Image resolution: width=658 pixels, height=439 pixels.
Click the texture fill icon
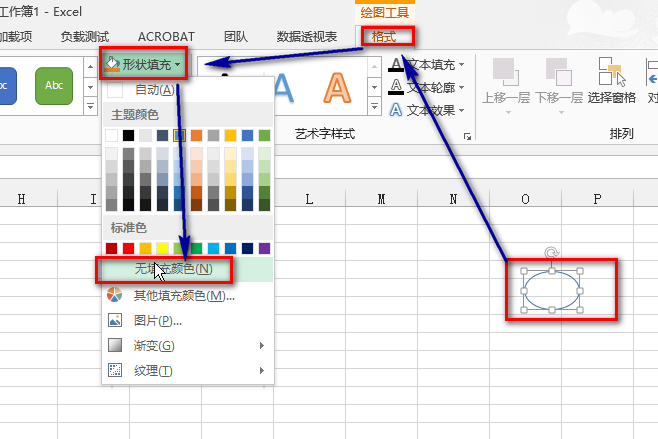tap(115, 370)
